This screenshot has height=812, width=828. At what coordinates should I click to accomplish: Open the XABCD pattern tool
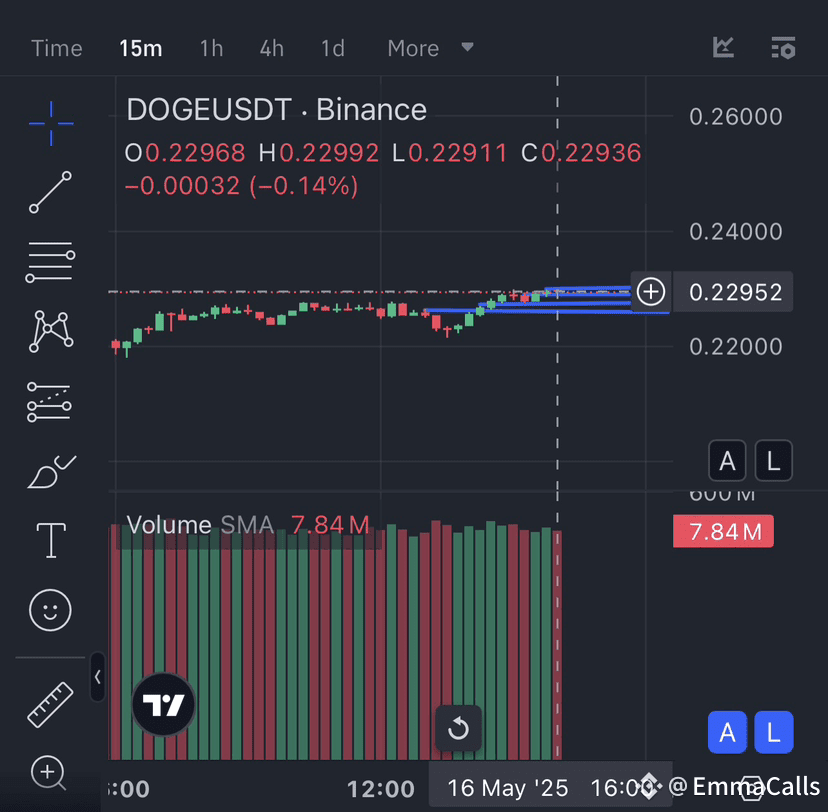[49, 331]
